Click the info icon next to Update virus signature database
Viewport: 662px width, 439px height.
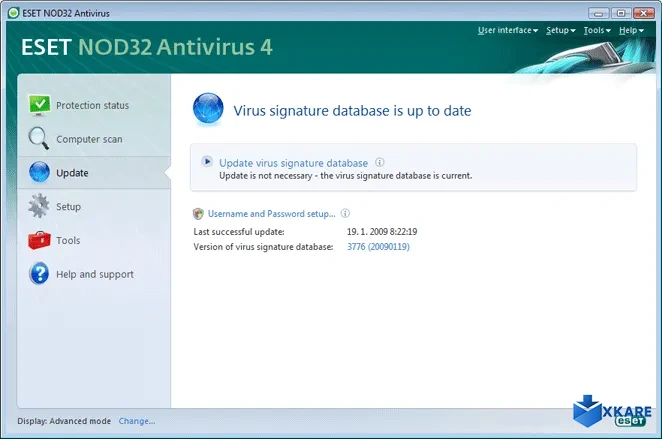380,162
